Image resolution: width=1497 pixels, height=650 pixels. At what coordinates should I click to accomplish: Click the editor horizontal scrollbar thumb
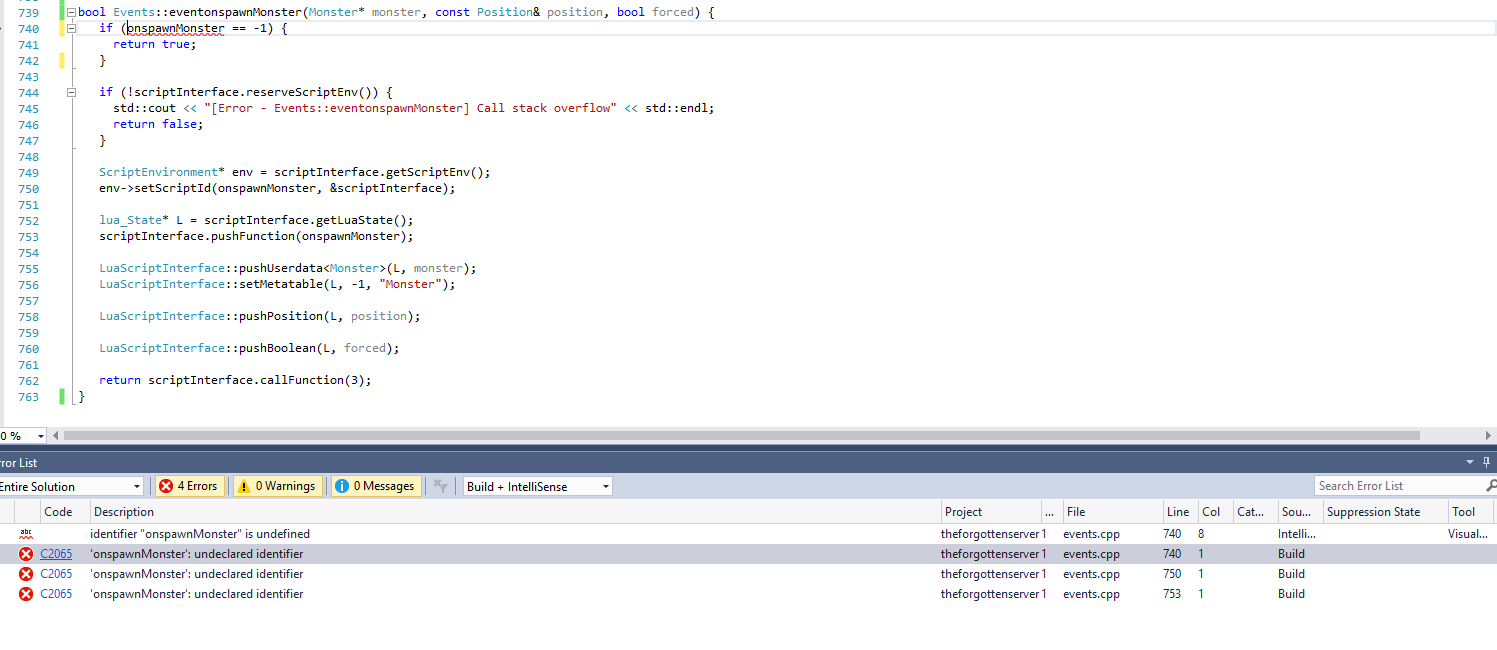[741, 436]
